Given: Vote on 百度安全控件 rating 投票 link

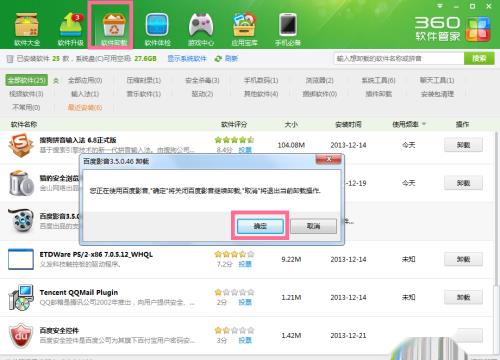Looking at the screenshot, I should (245, 340).
